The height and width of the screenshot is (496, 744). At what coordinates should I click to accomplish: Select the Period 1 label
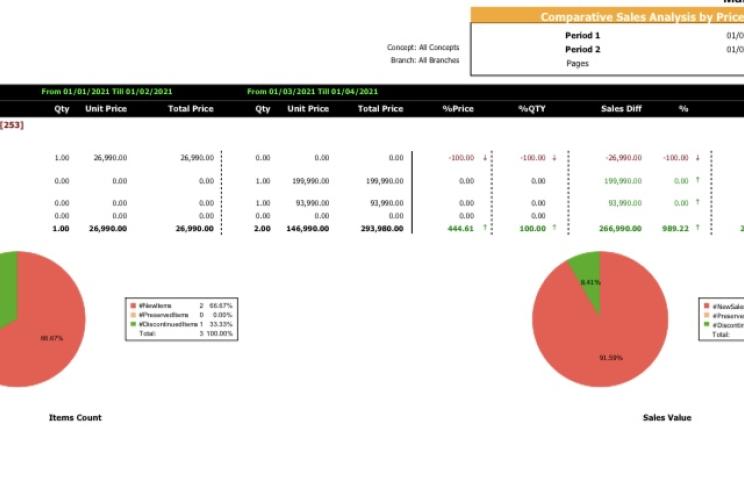coord(582,36)
